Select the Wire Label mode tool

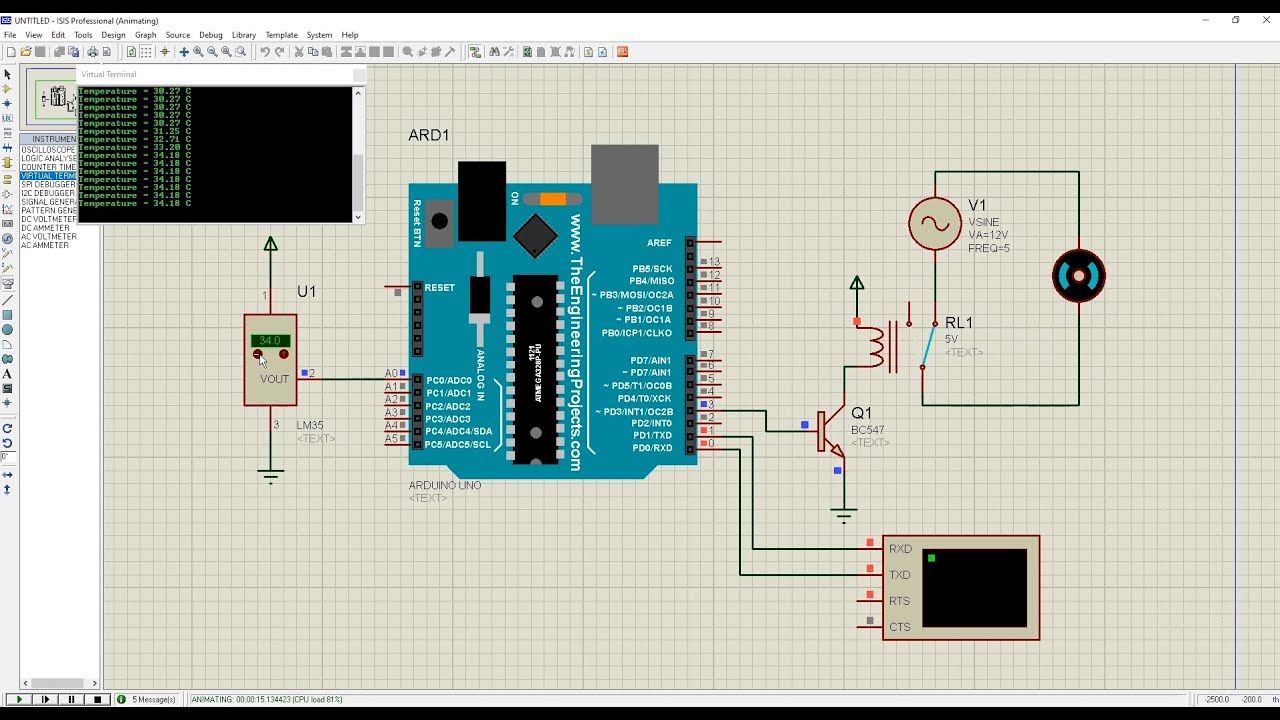click(x=7, y=119)
